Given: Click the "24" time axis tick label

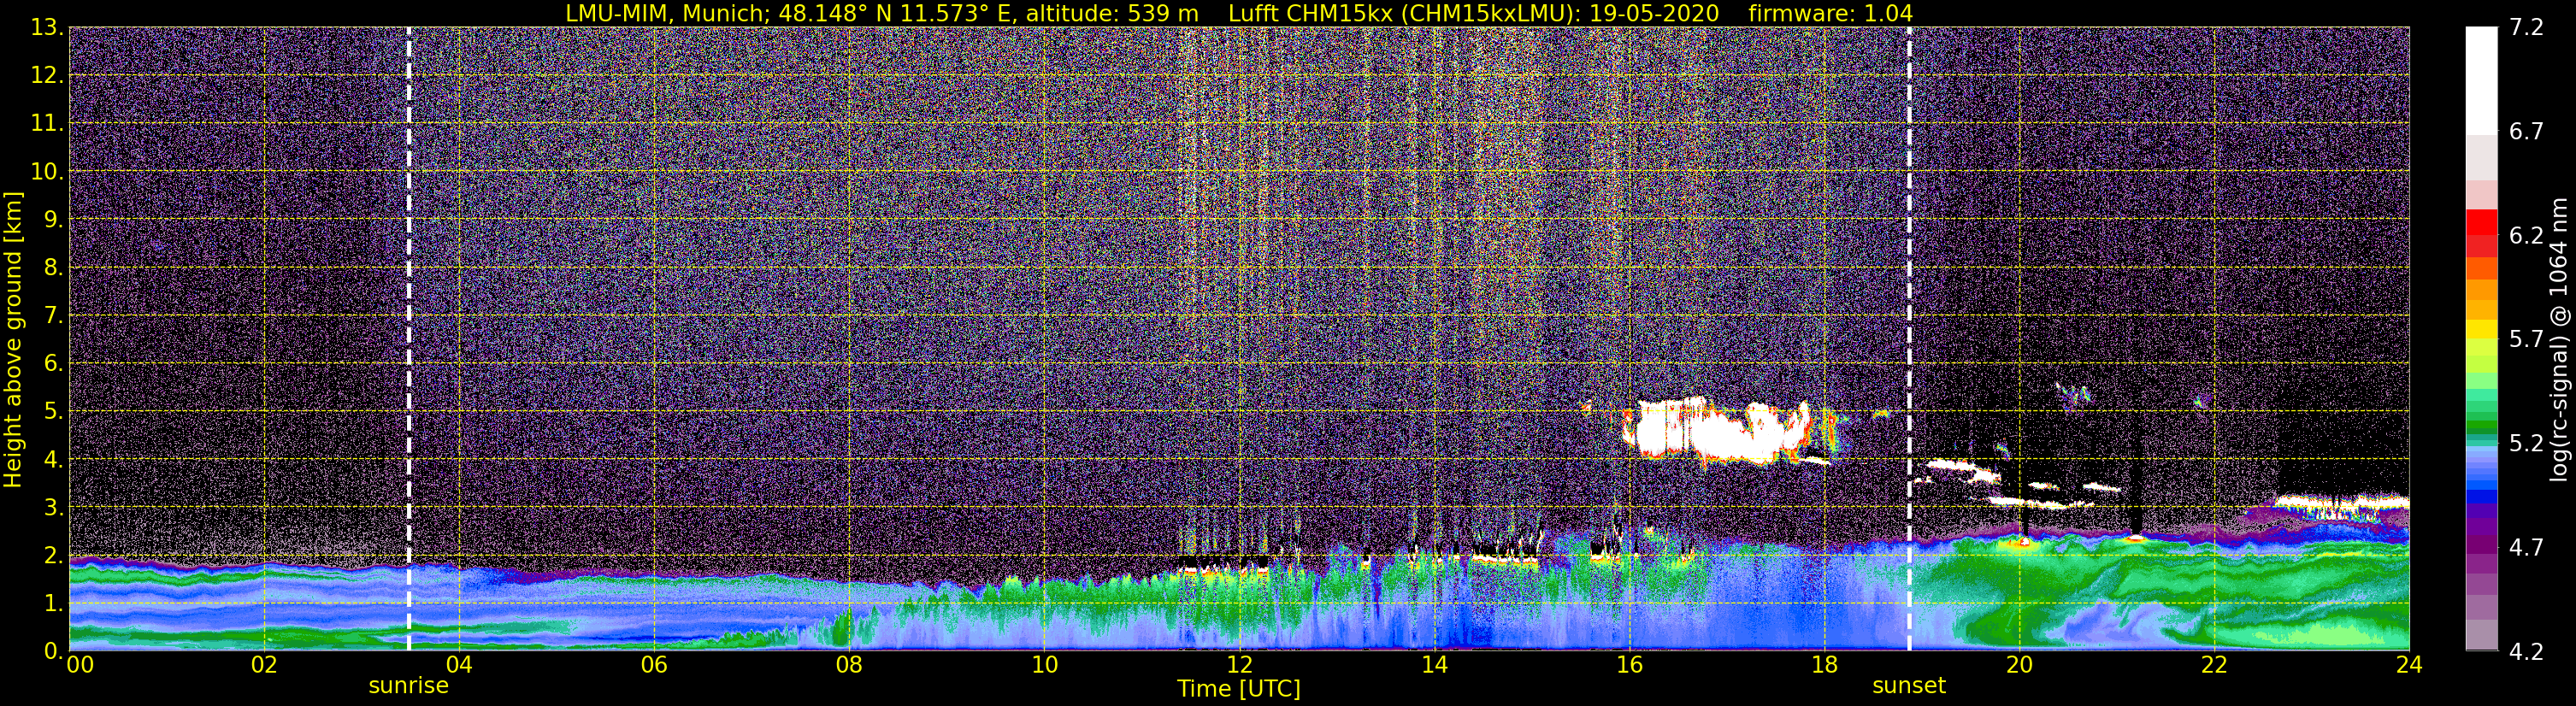Looking at the screenshot, I should tap(2409, 665).
